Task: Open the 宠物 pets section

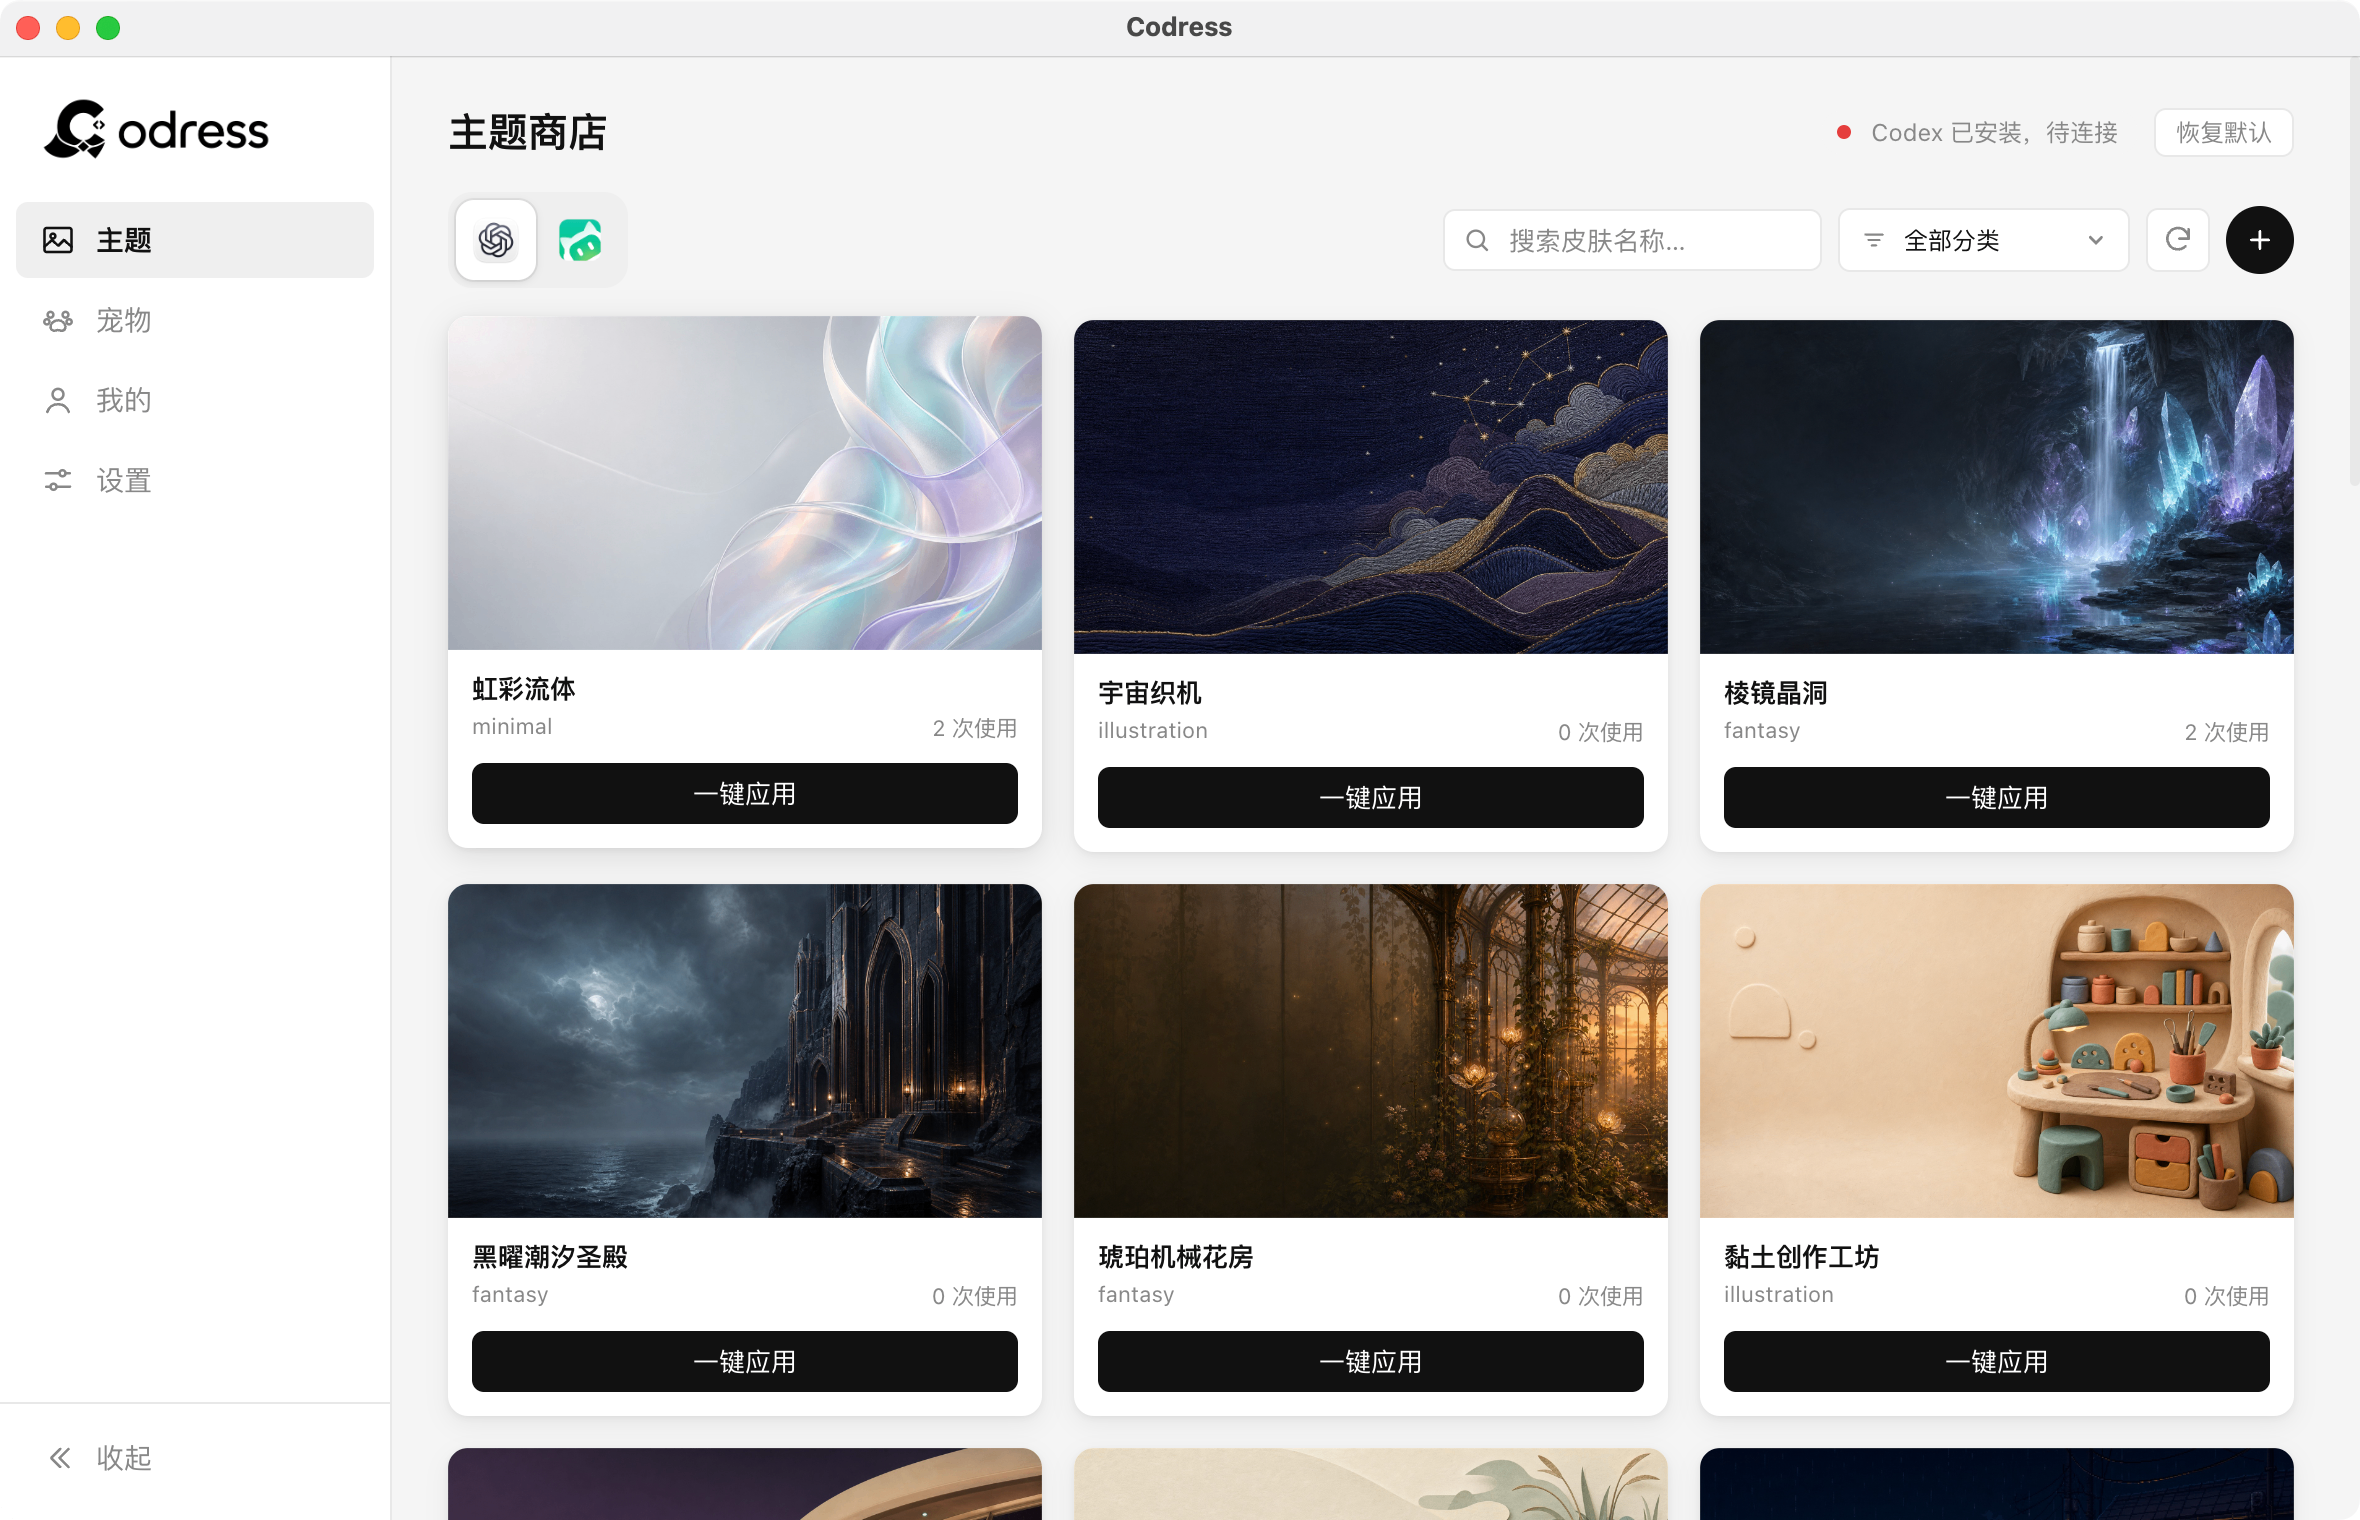Action: [x=195, y=320]
